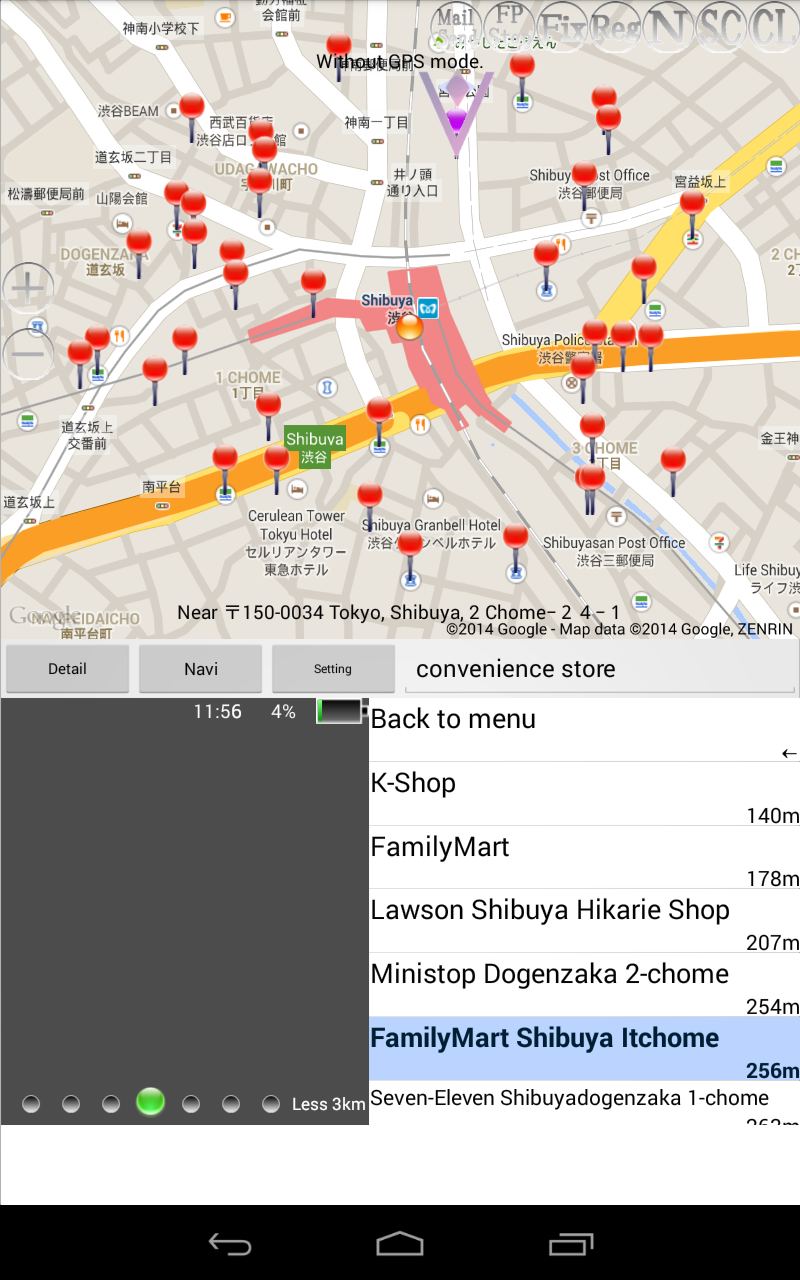
Task: Tap the Without GPS mode text
Action: click(x=400, y=61)
